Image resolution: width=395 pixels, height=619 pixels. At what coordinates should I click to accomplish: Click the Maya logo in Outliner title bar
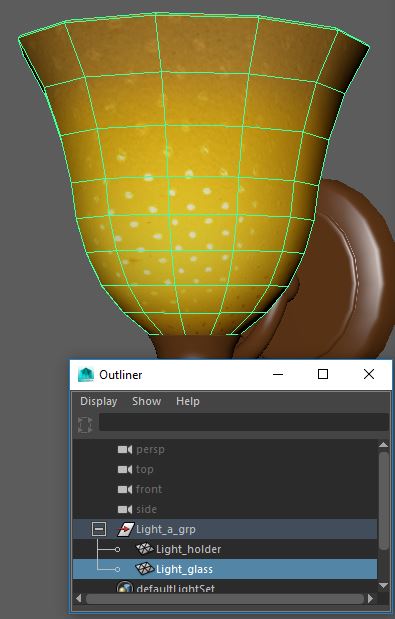tap(86, 375)
